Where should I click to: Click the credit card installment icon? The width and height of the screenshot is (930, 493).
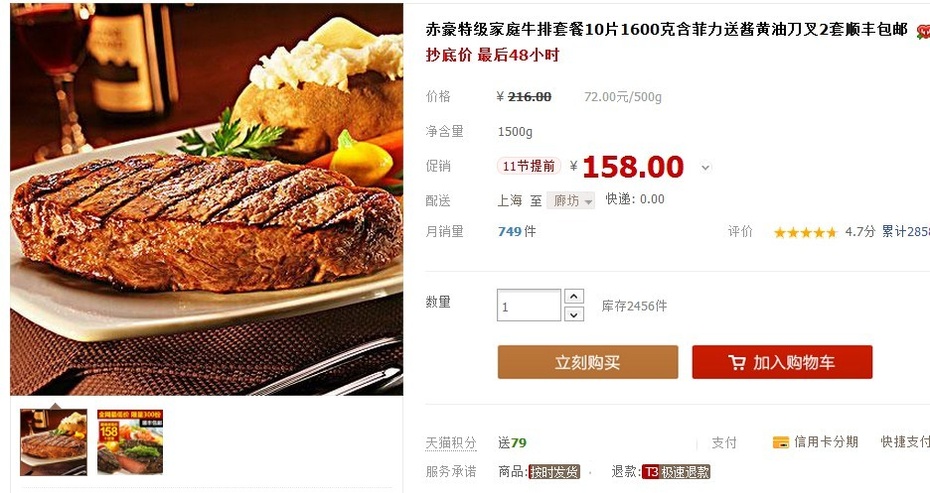coord(781,442)
